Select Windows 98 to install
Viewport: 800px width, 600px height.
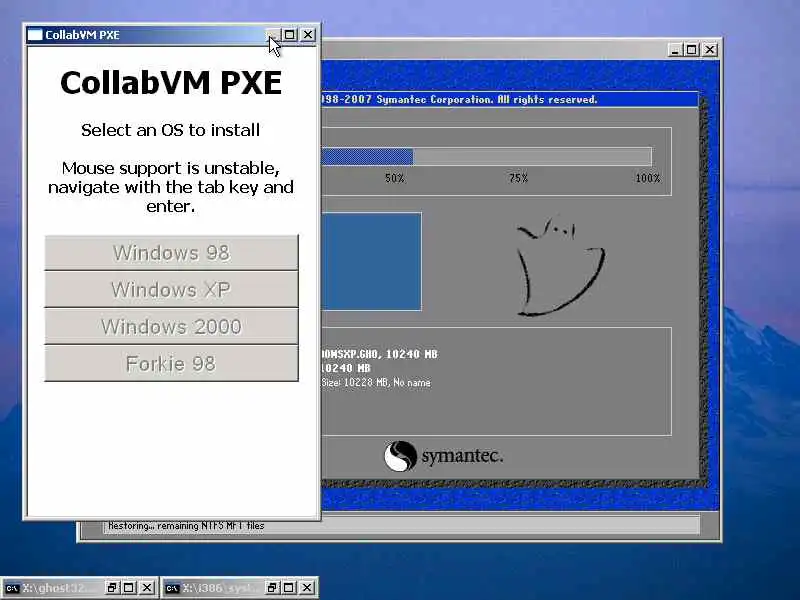click(x=171, y=253)
